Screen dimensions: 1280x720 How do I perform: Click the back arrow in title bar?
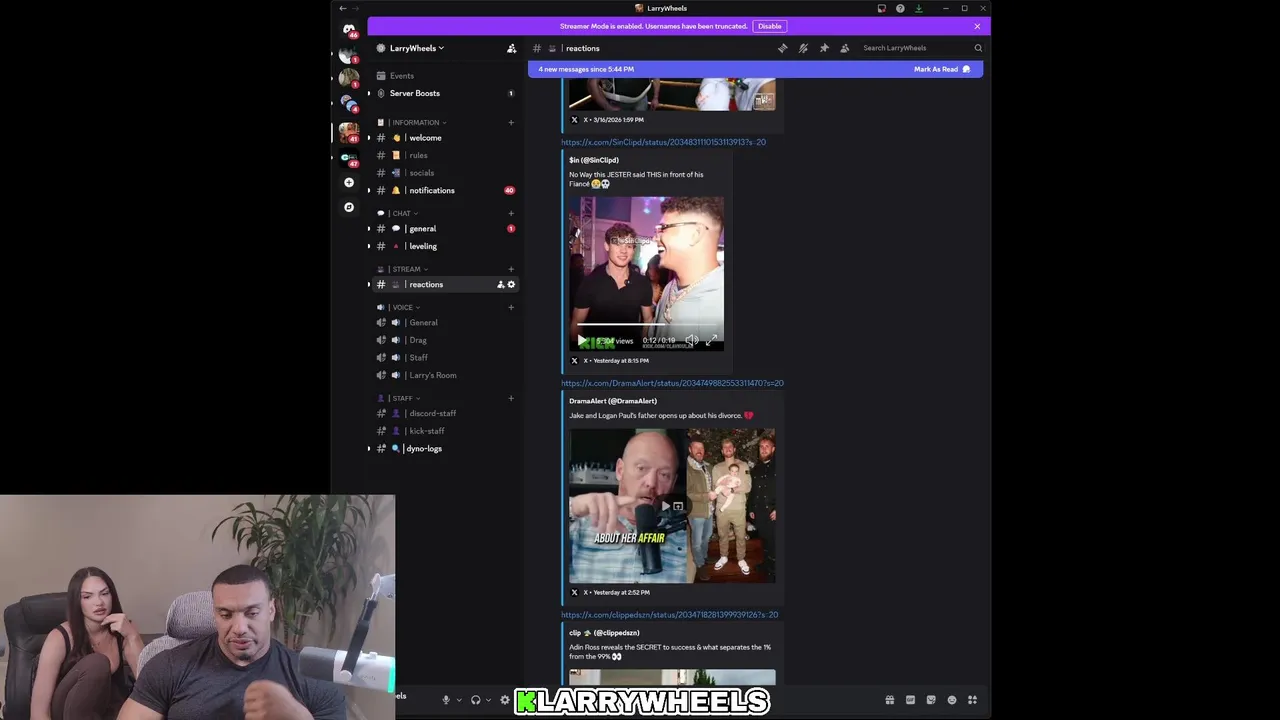(343, 8)
